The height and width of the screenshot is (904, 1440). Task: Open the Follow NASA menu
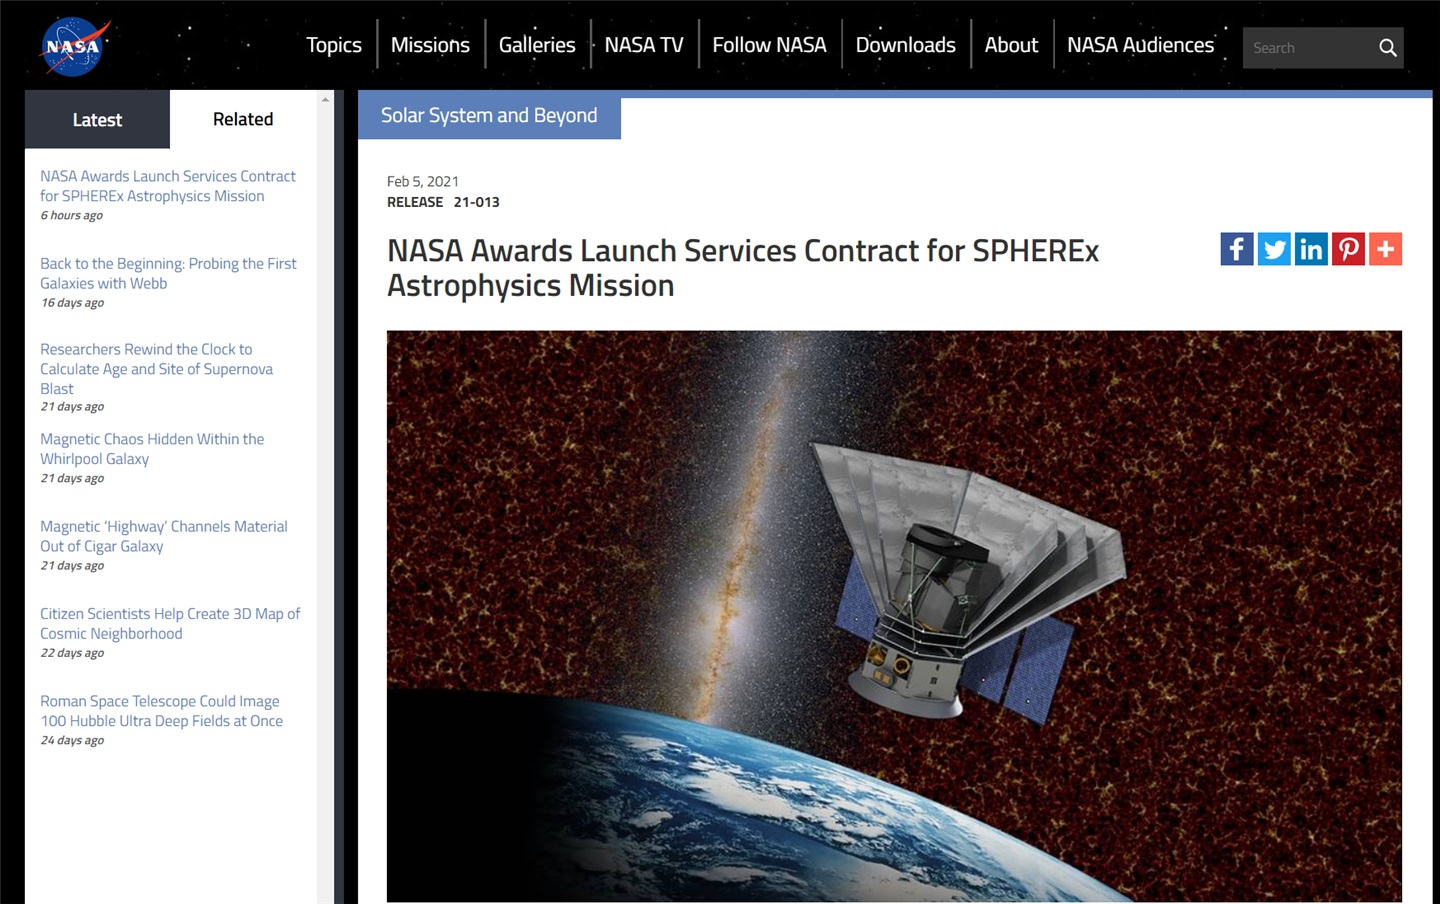click(769, 45)
